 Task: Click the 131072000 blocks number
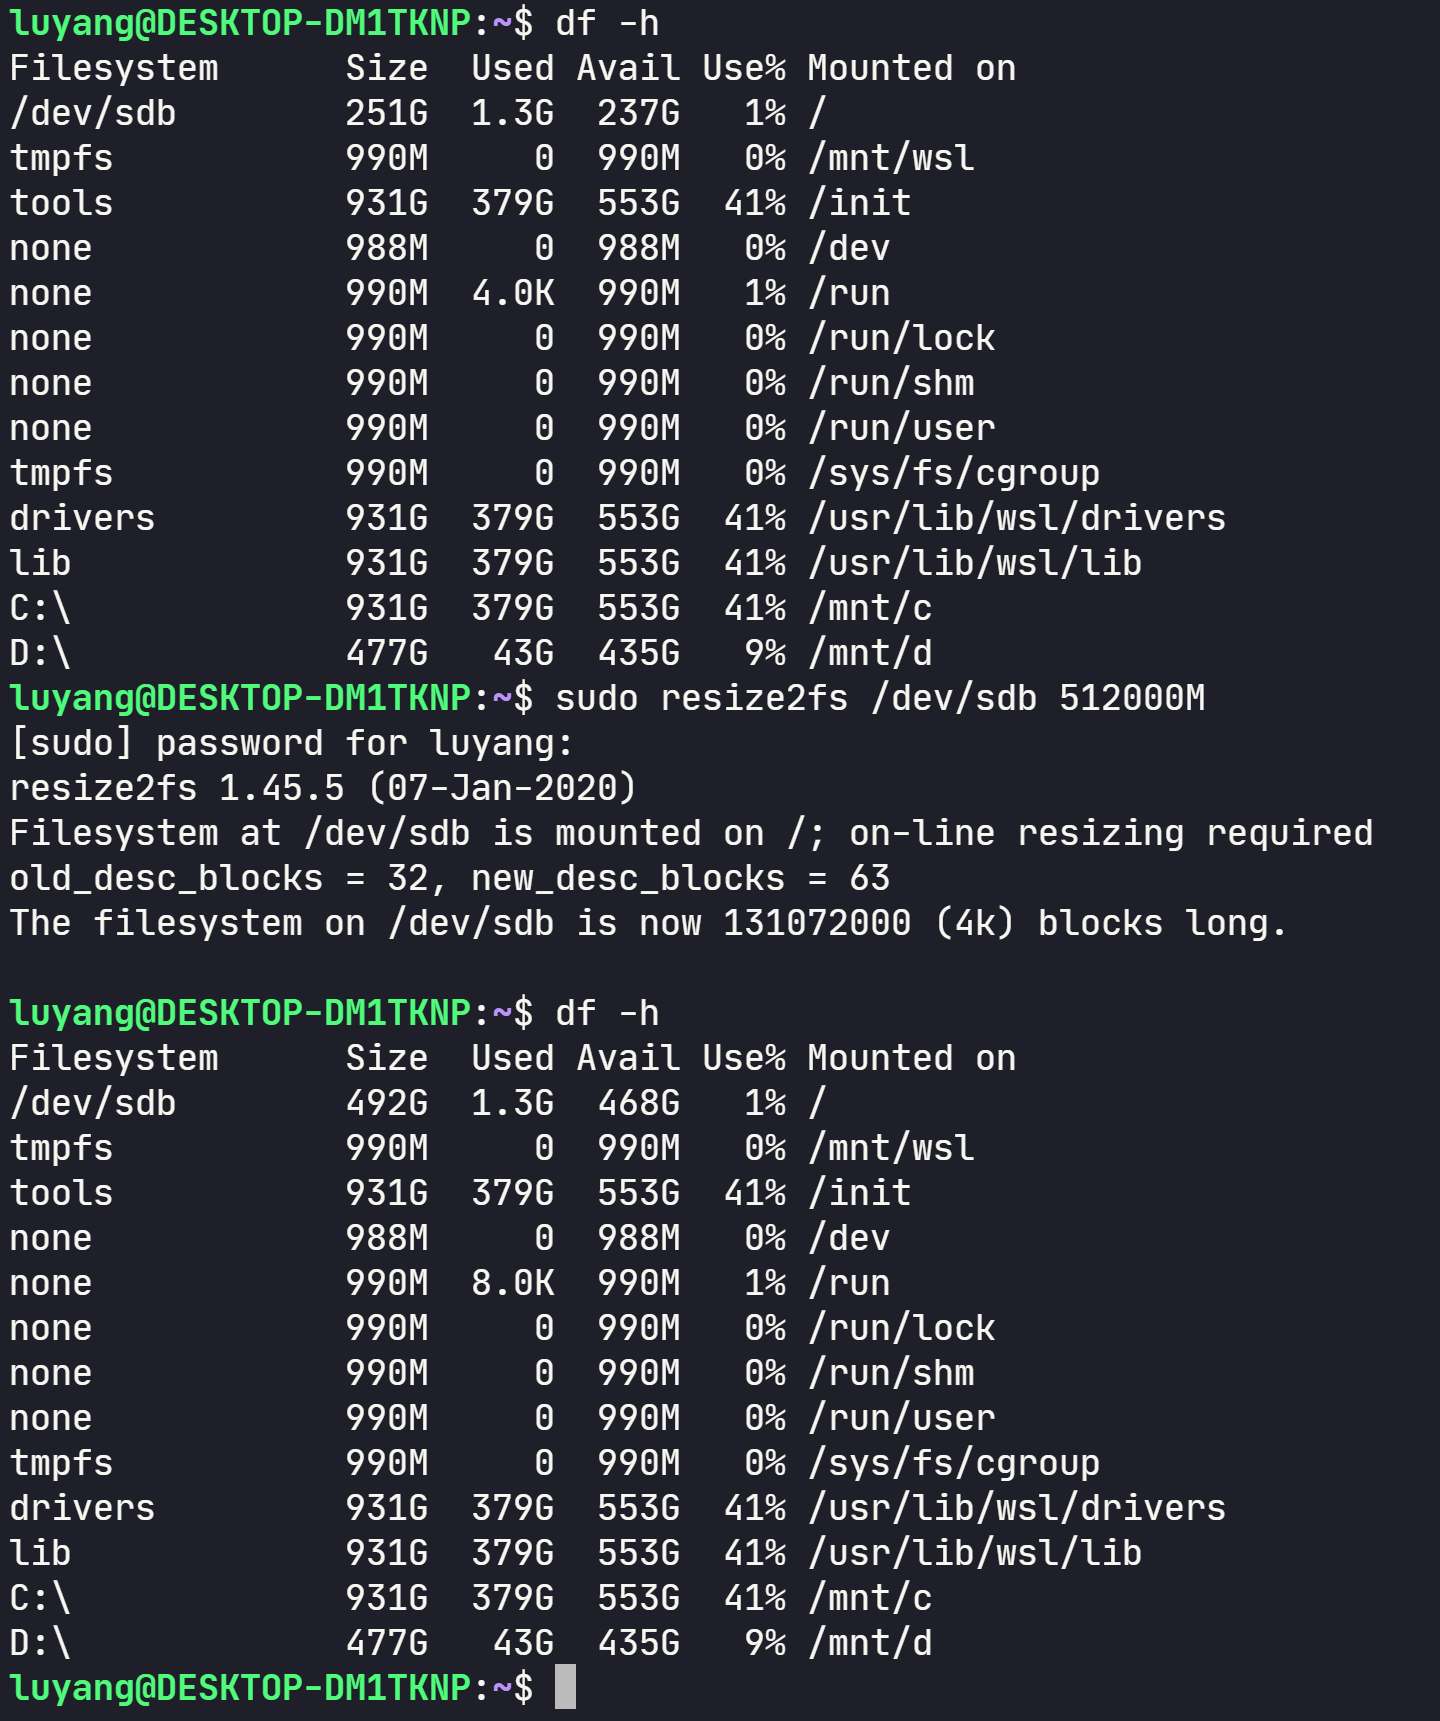tap(817, 923)
